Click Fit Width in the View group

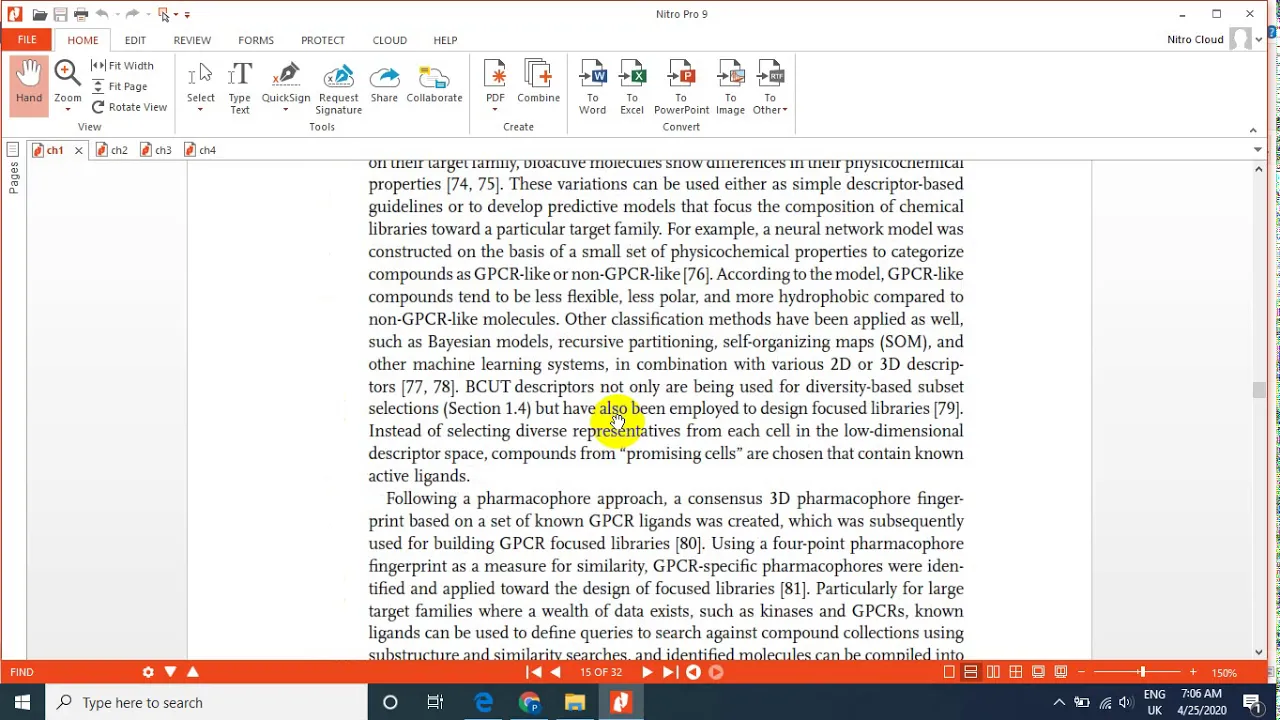(122, 65)
